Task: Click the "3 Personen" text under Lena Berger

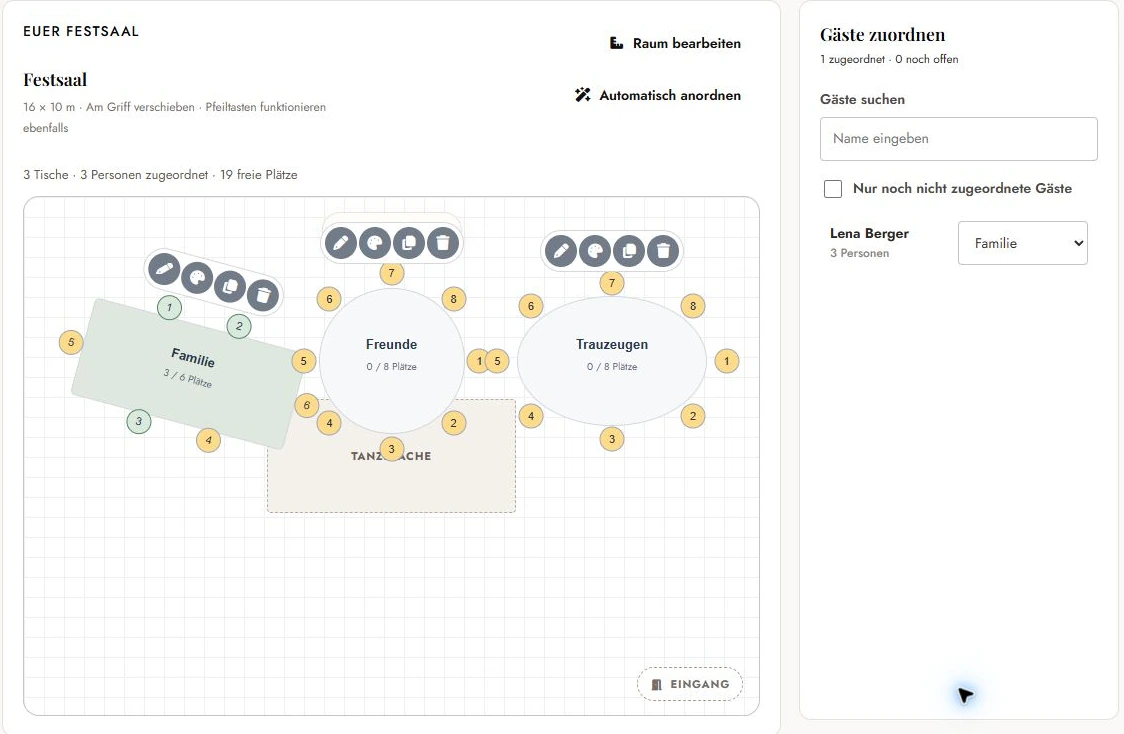Action: [x=859, y=253]
